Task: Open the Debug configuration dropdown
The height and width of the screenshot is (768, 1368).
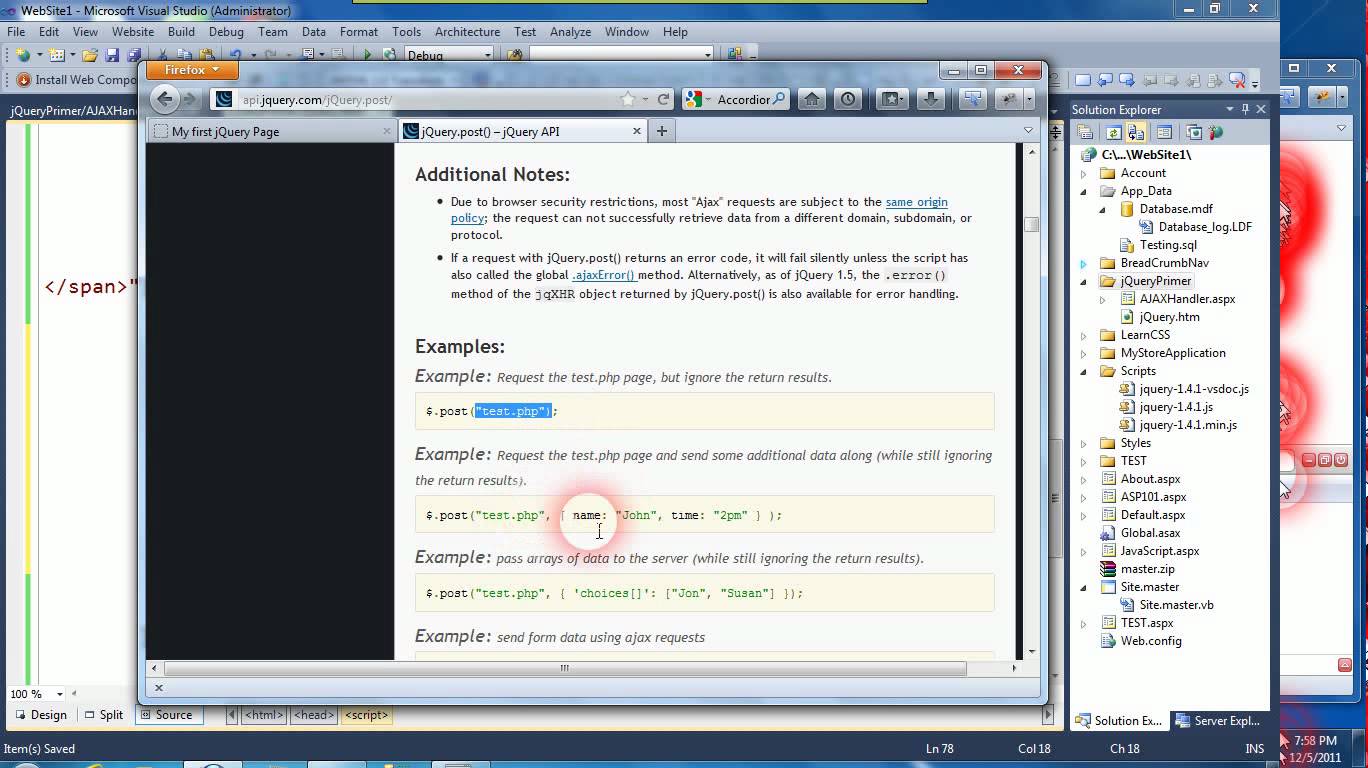Action: 487,55
